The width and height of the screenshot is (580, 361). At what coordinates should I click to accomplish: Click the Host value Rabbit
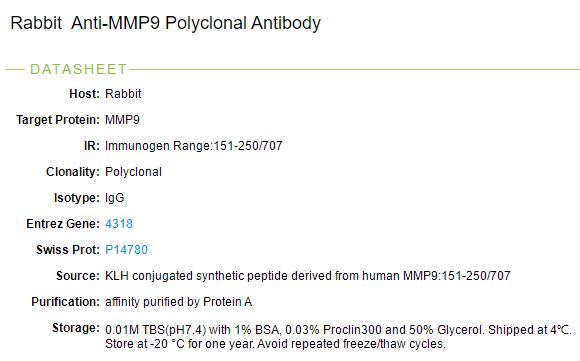click(x=123, y=94)
